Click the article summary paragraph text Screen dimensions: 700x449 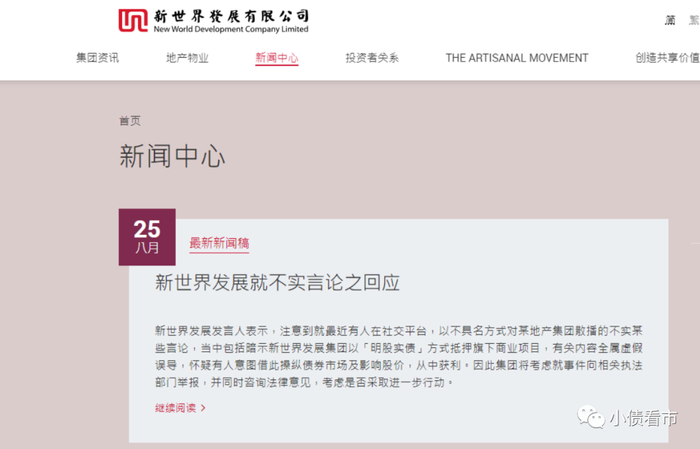click(399, 357)
